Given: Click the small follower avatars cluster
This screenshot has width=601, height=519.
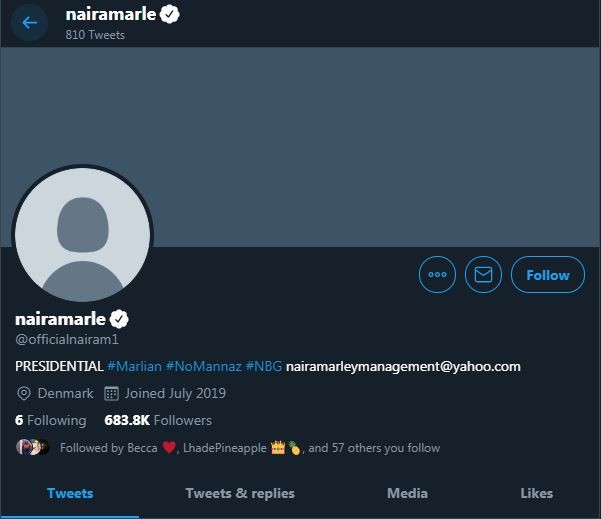Looking at the screenshot, I should [33, 447].
